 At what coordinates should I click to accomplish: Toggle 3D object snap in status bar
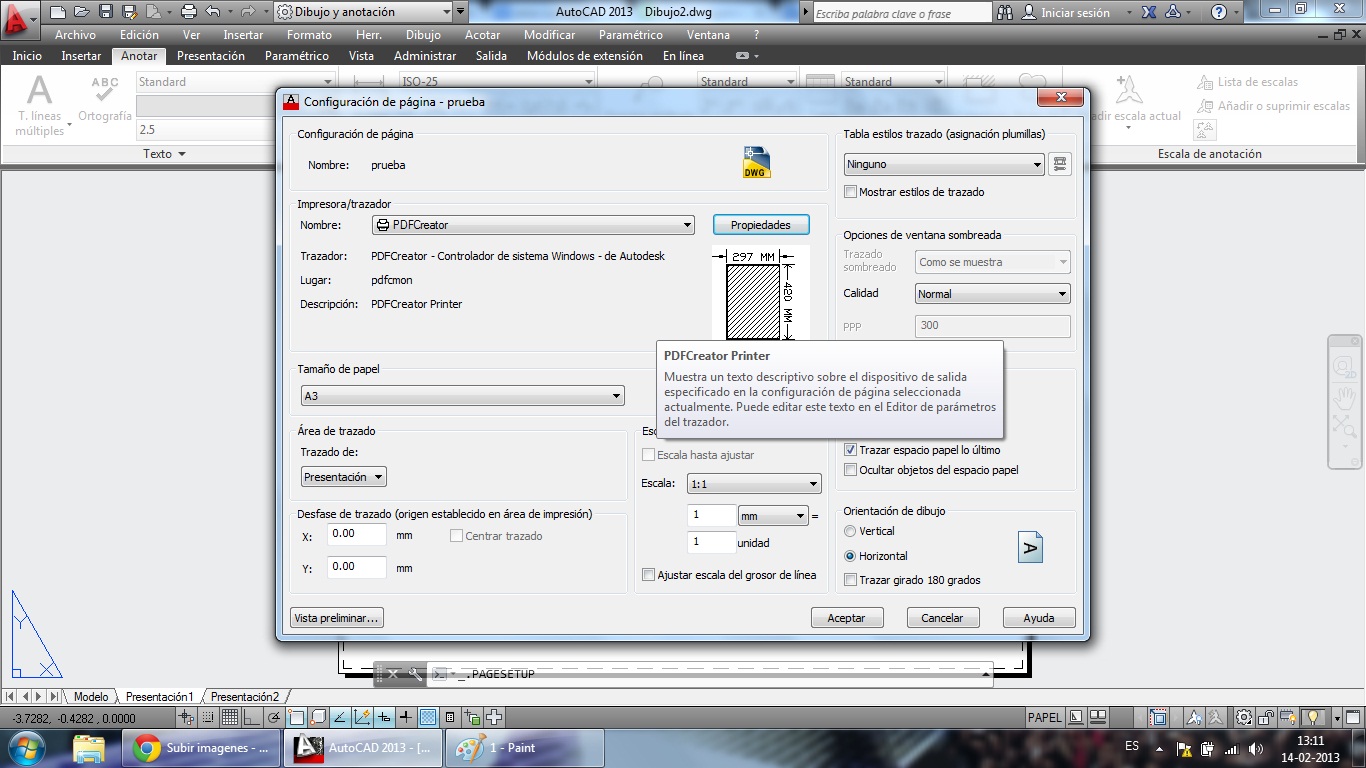(318, 717)
